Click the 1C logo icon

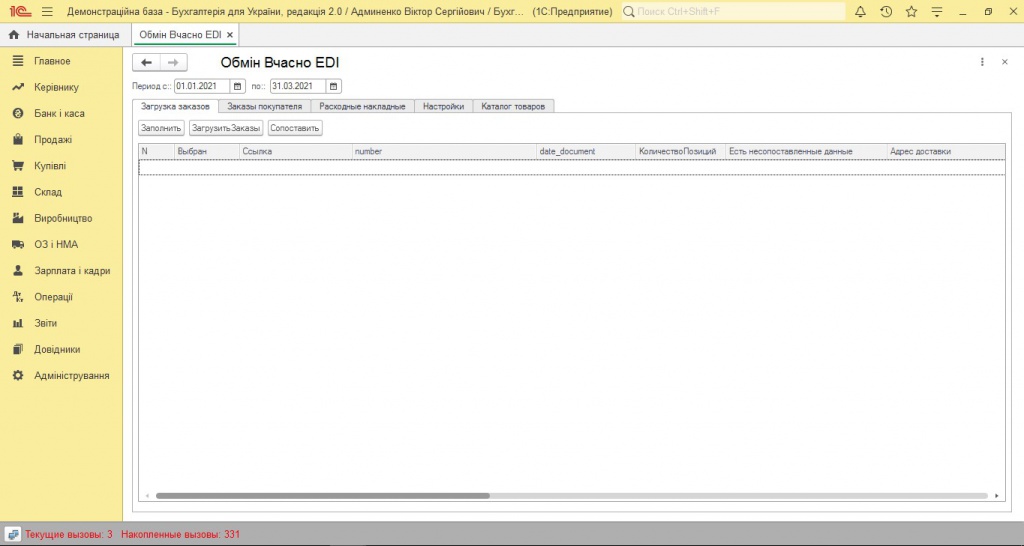(20, 12)
